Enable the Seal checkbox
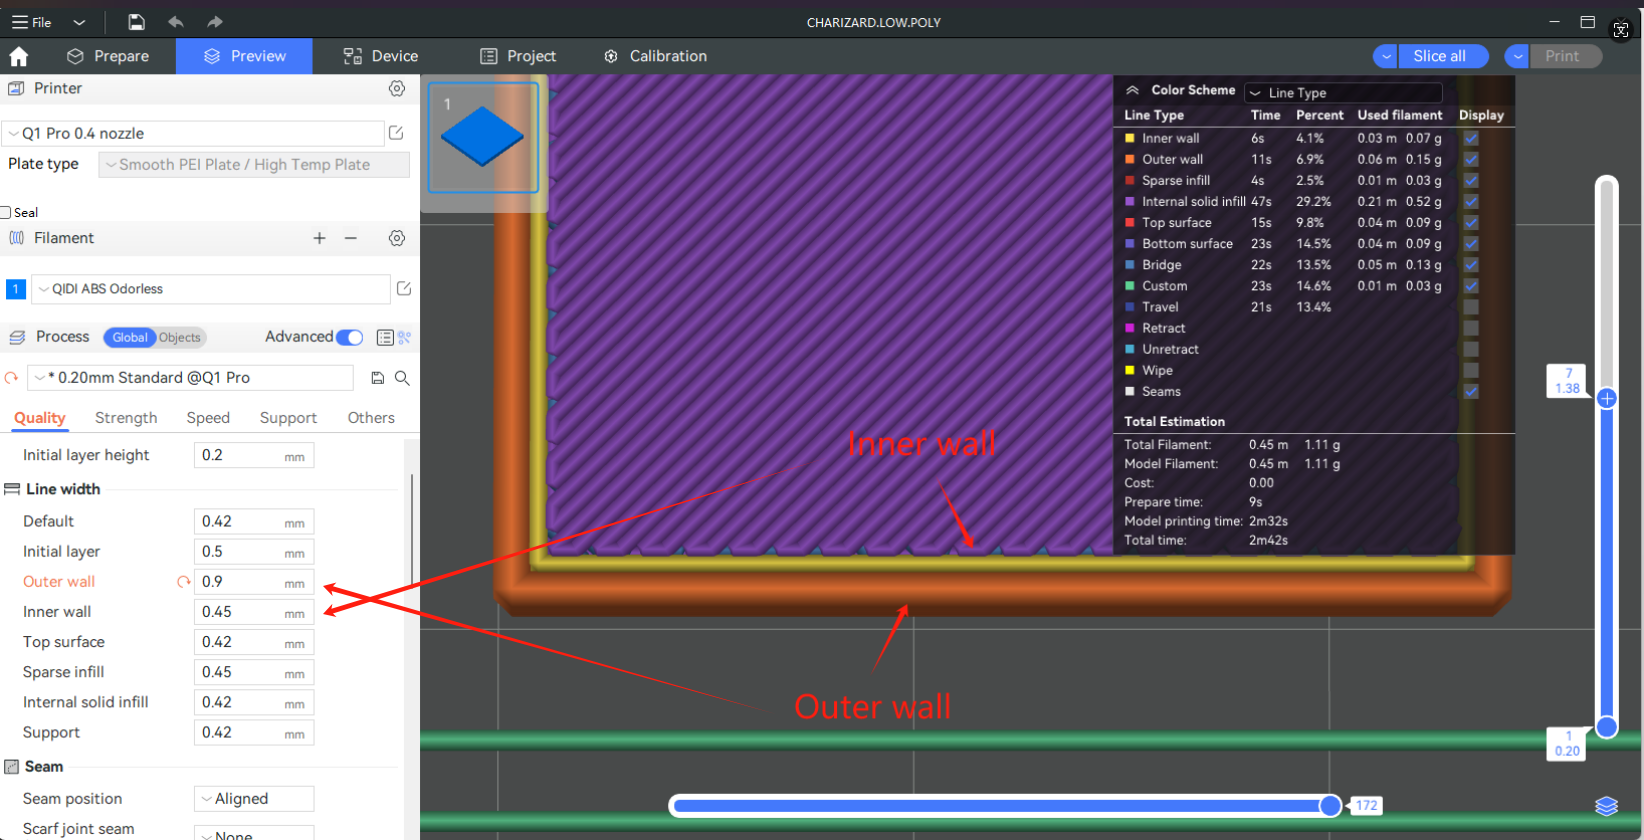 (6, 213)
